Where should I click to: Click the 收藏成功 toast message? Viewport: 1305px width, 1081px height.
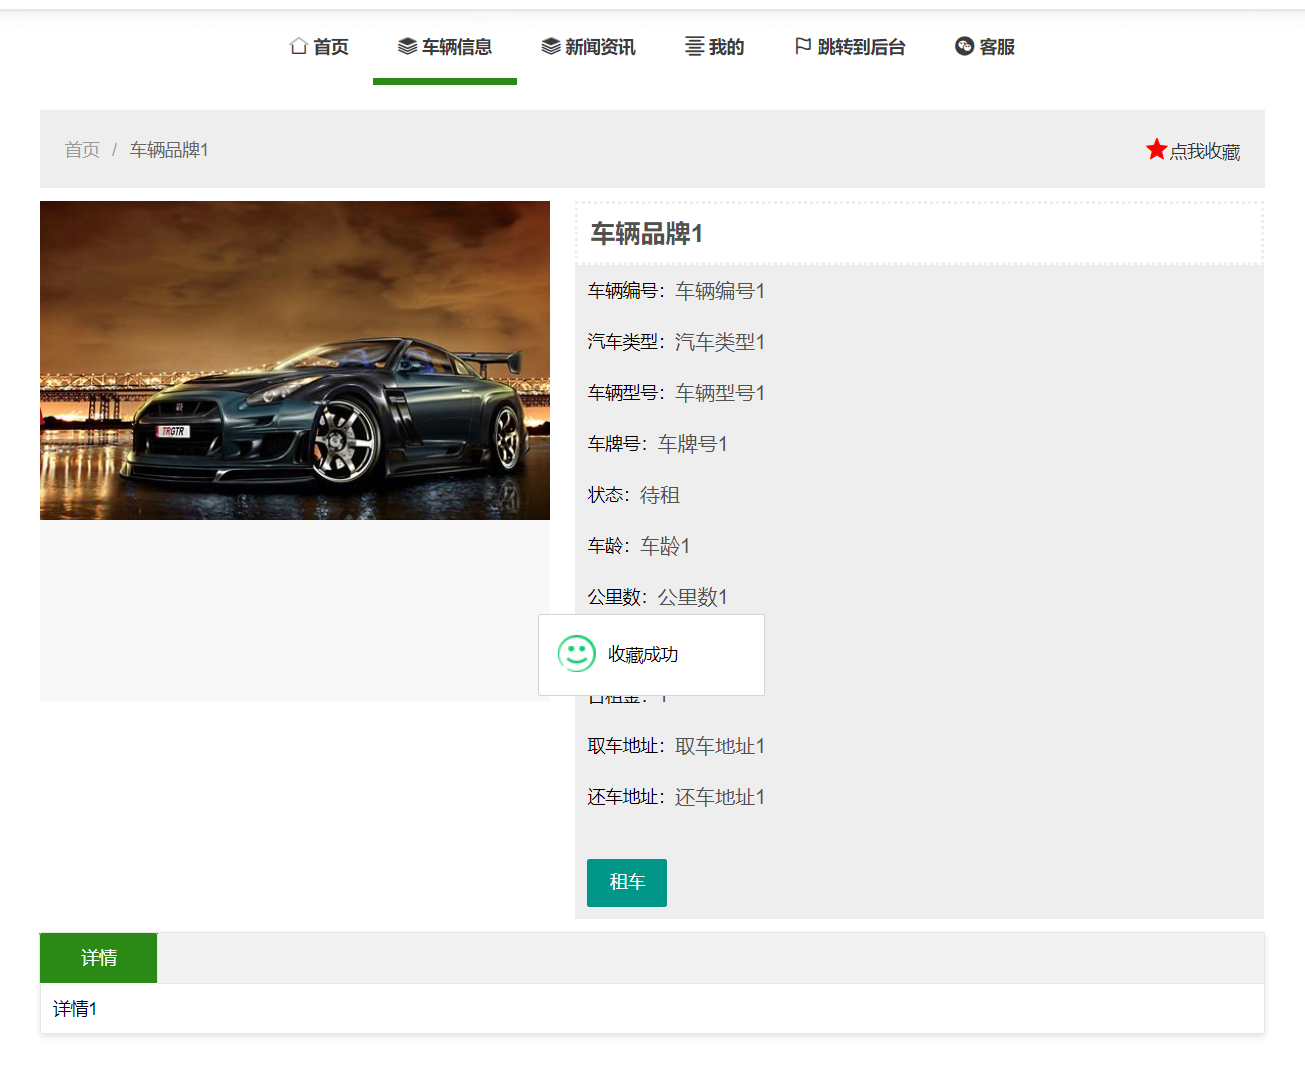643,655
